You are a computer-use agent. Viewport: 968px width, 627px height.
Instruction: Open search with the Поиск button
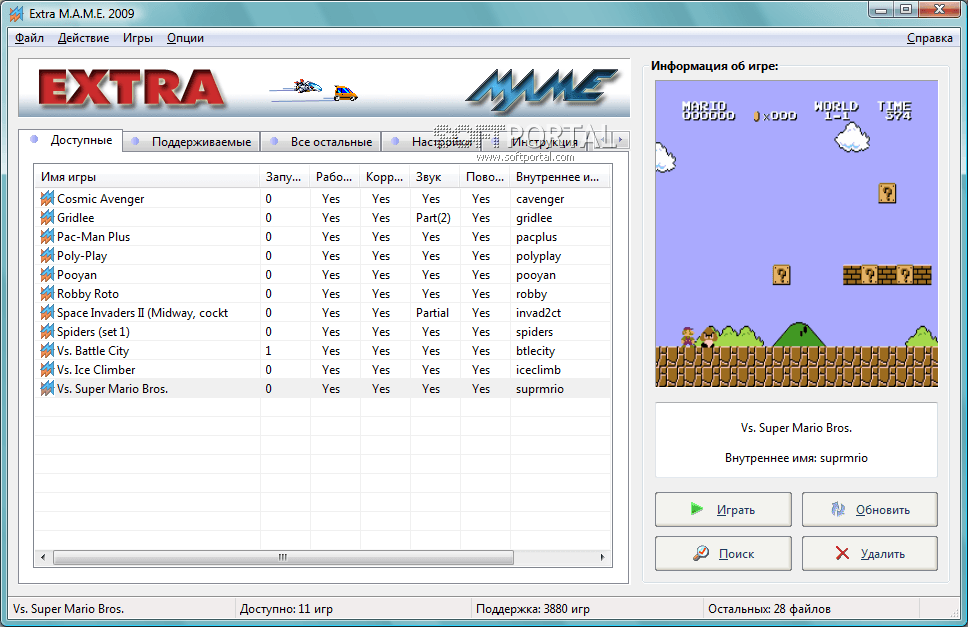point(723,553)
